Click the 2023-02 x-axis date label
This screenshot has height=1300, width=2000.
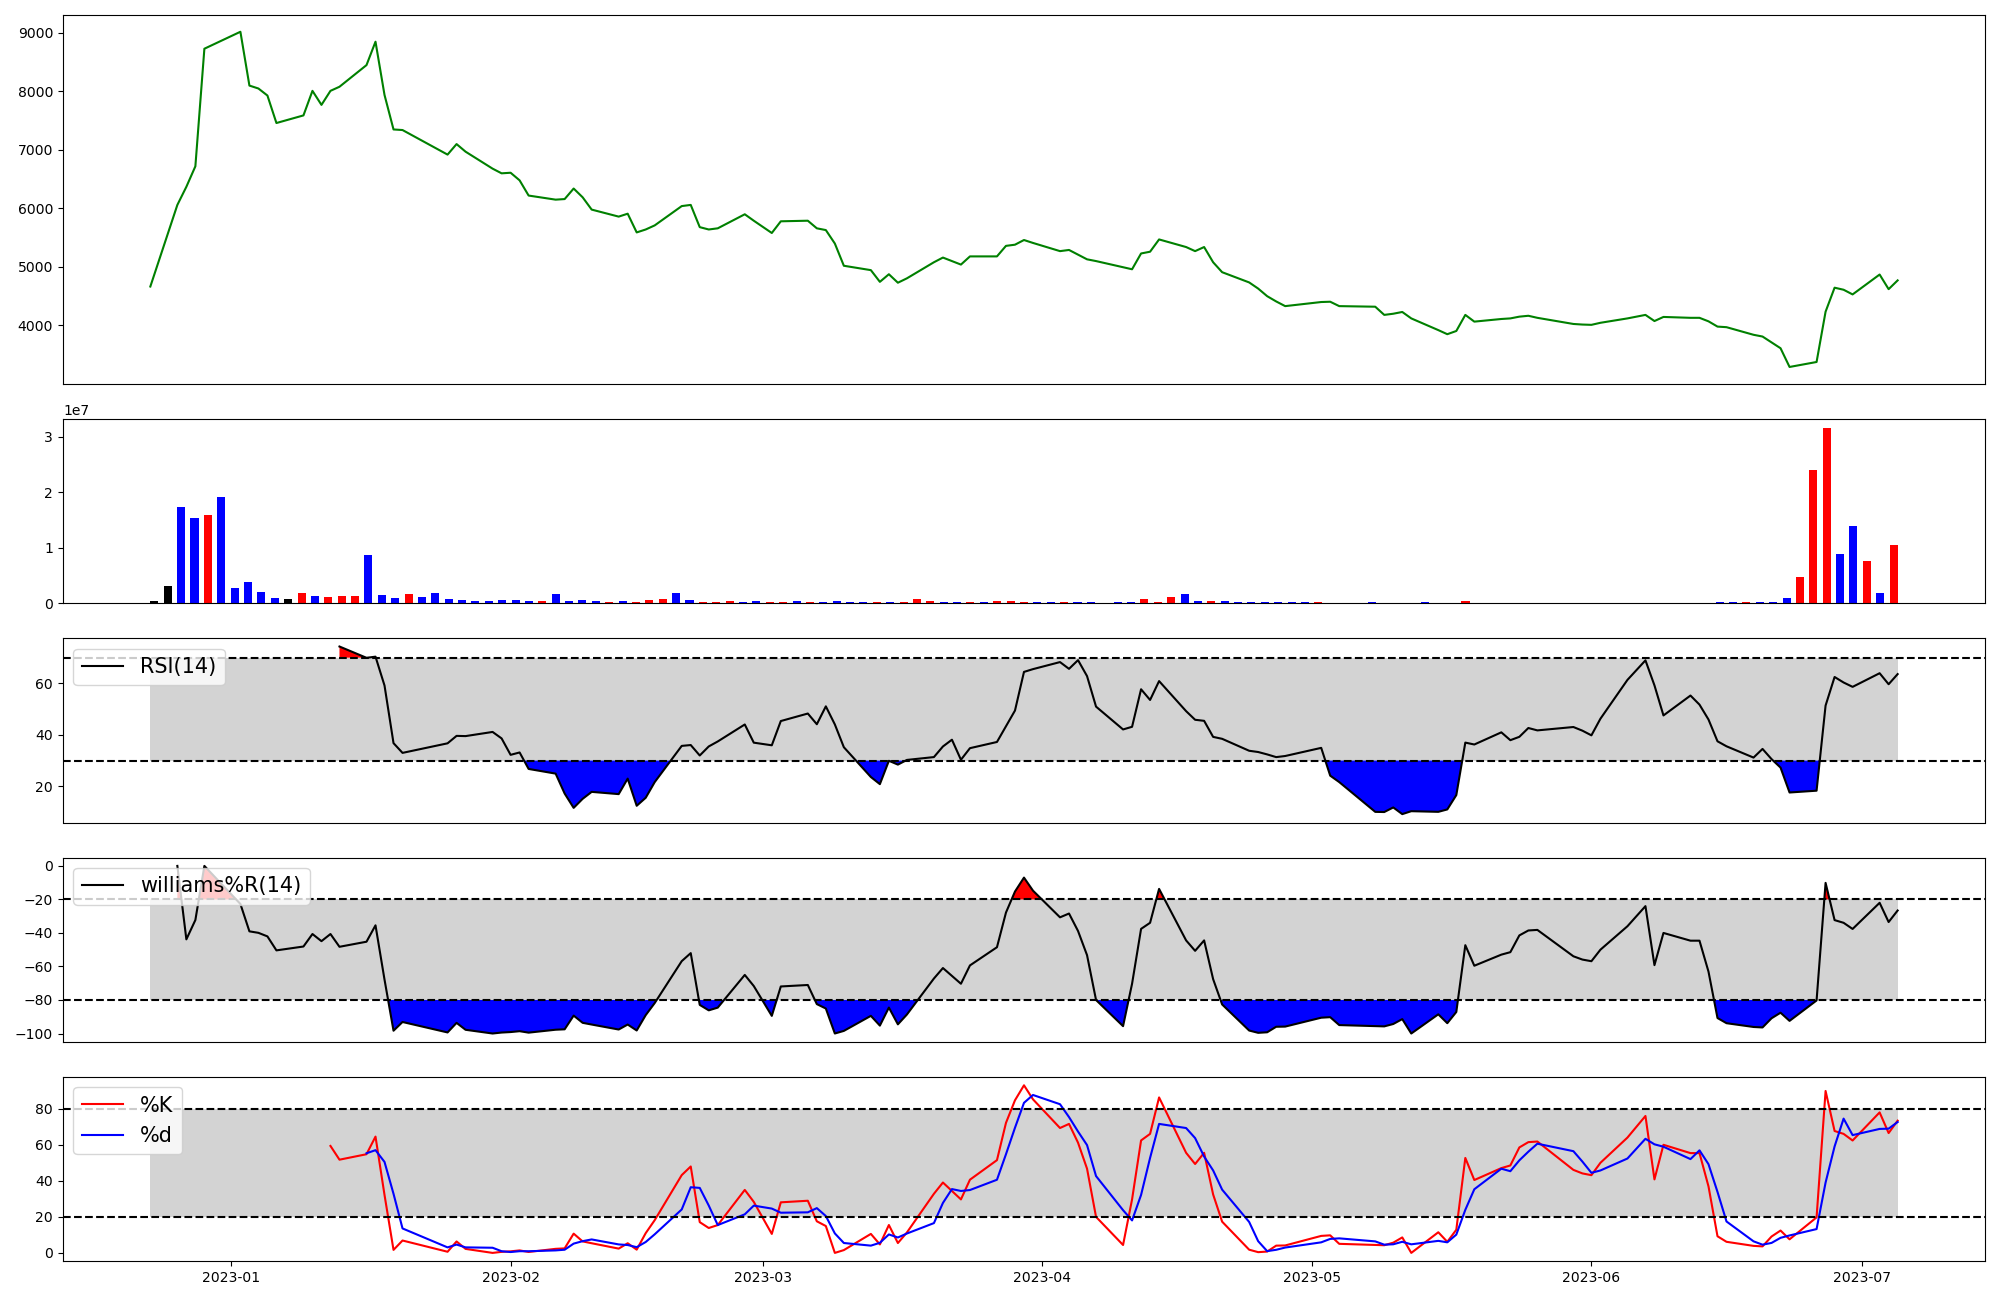(511, 1277)
